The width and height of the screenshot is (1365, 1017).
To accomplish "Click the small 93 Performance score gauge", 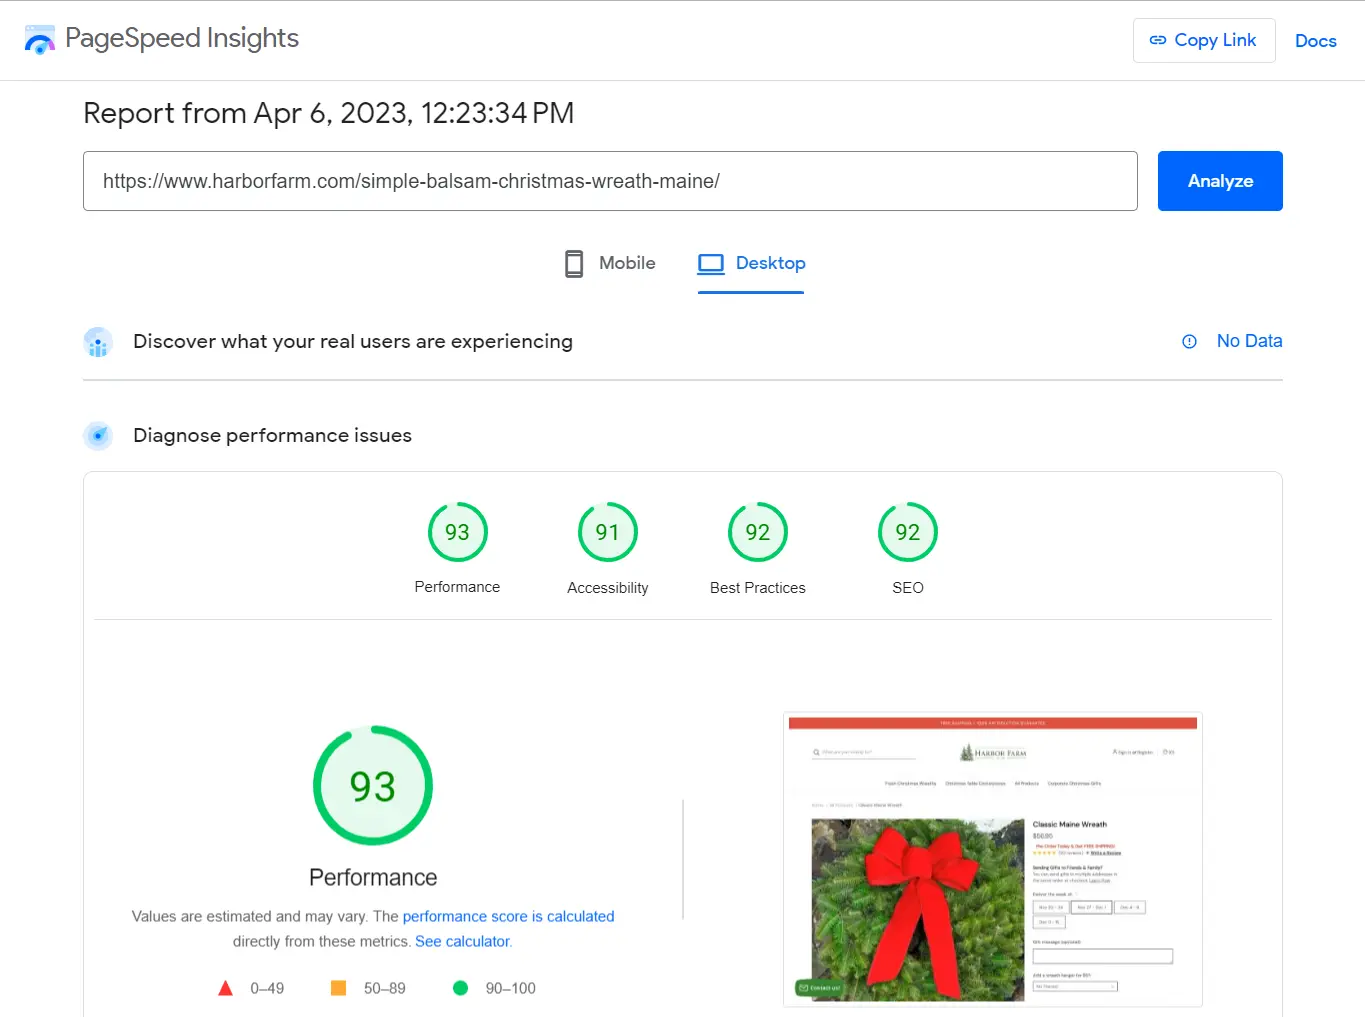I will 457,532.
